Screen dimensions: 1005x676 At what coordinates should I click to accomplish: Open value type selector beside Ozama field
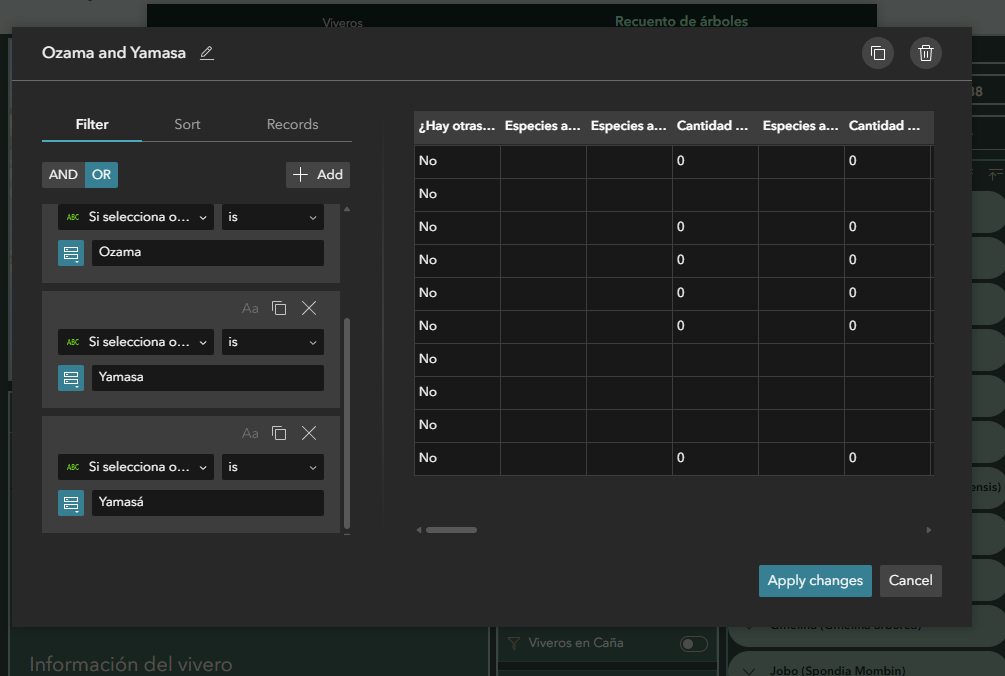tap(71, 252)
